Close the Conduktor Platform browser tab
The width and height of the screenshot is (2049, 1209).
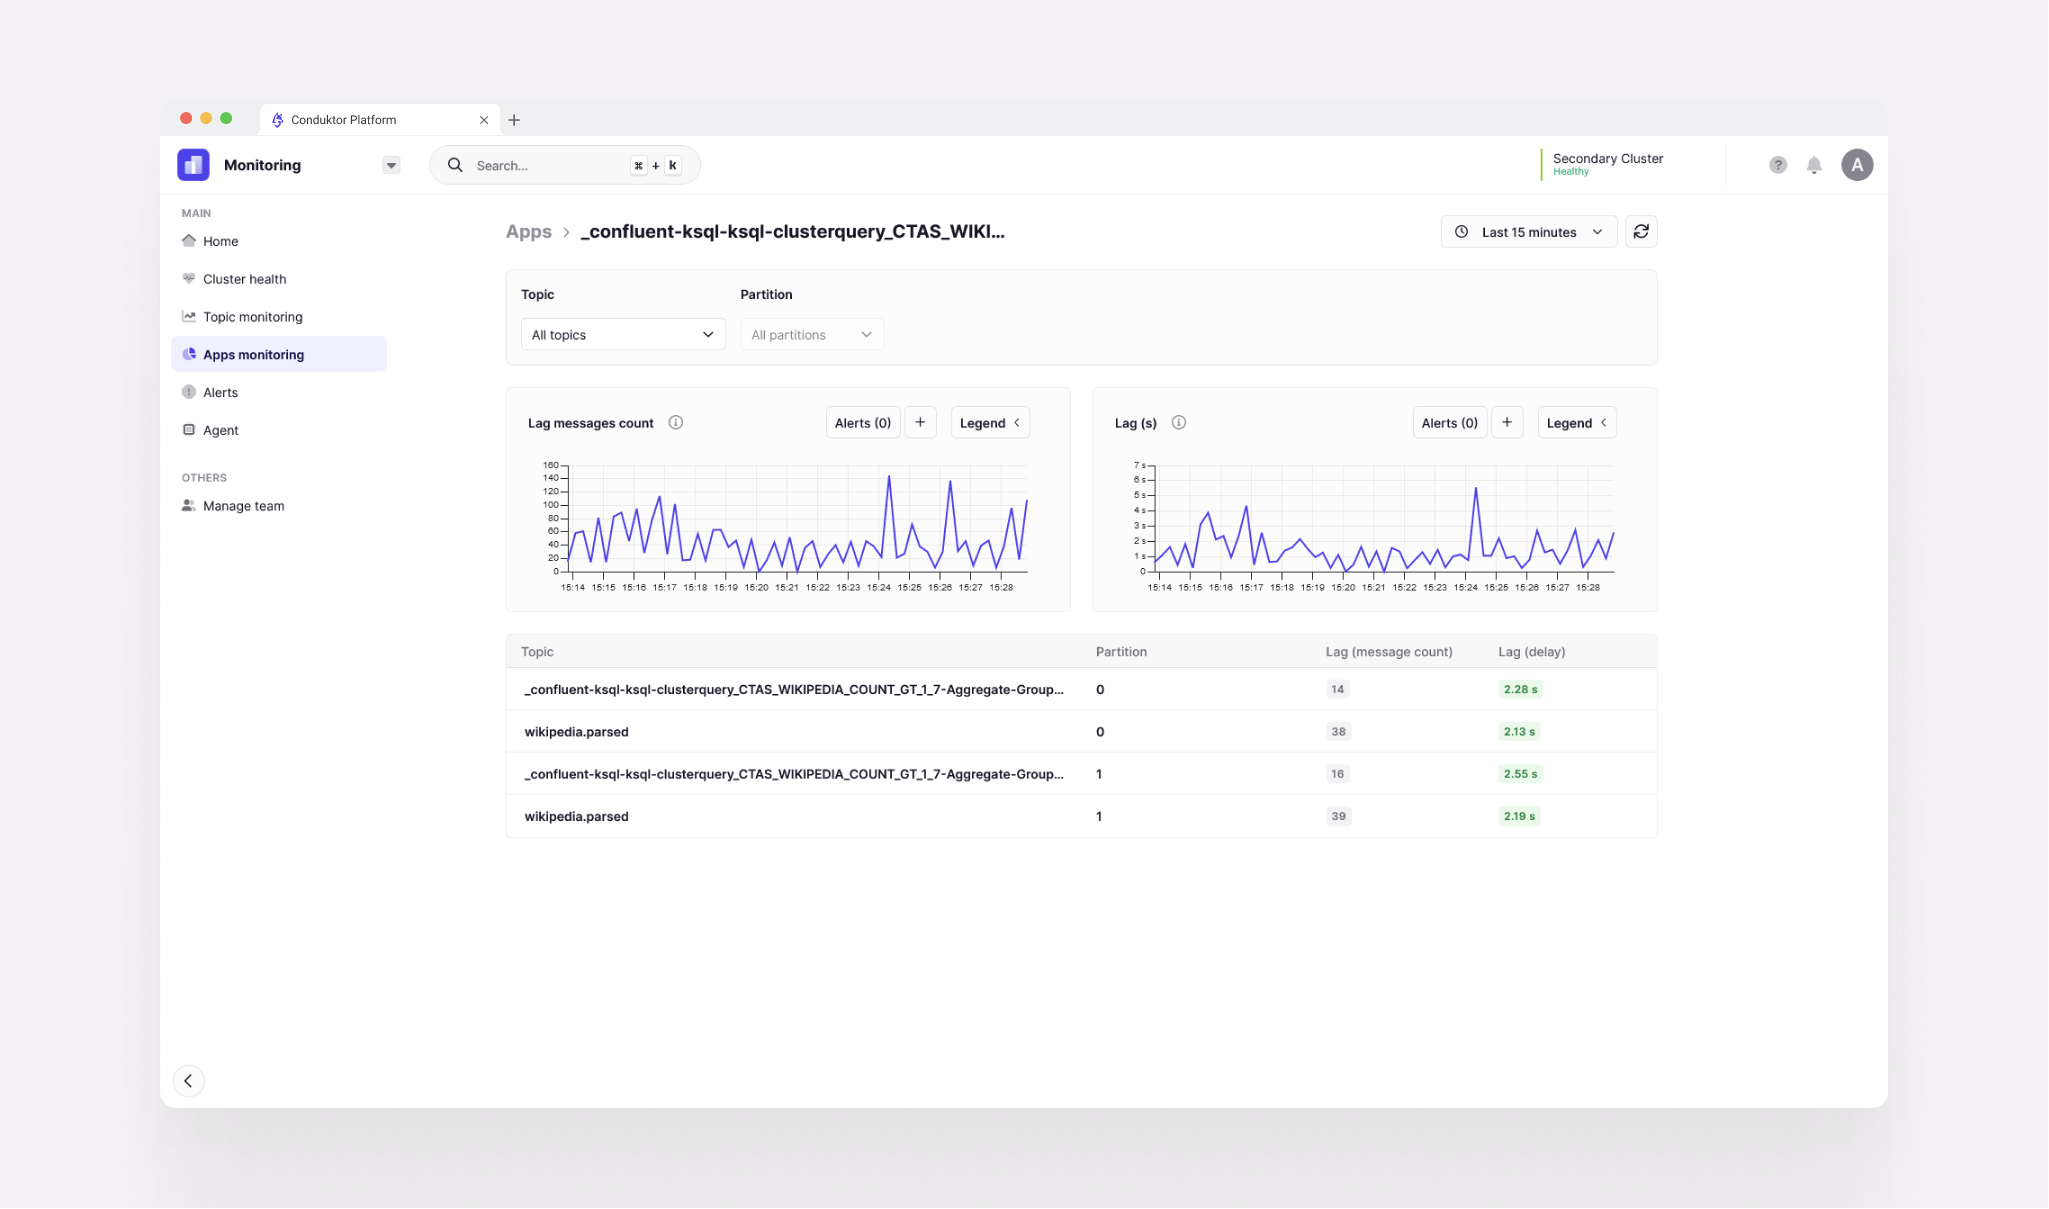click(484, 120)
